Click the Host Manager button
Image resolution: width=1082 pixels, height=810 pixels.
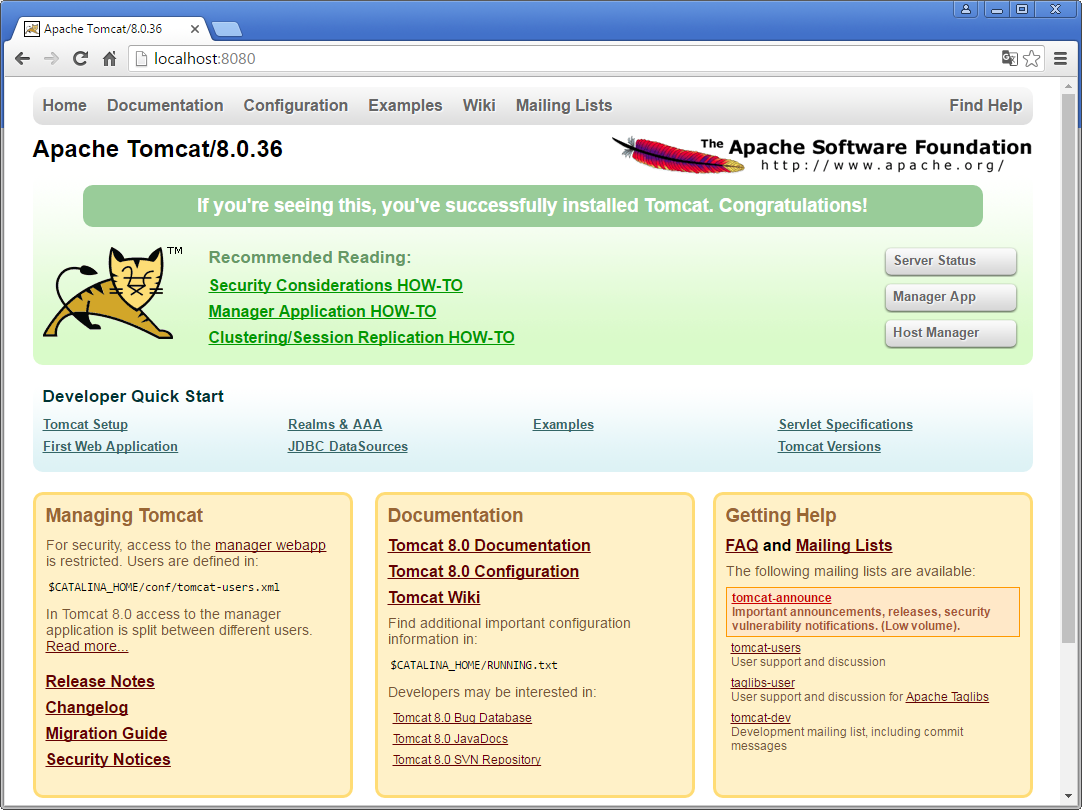(x=950, y=333)
